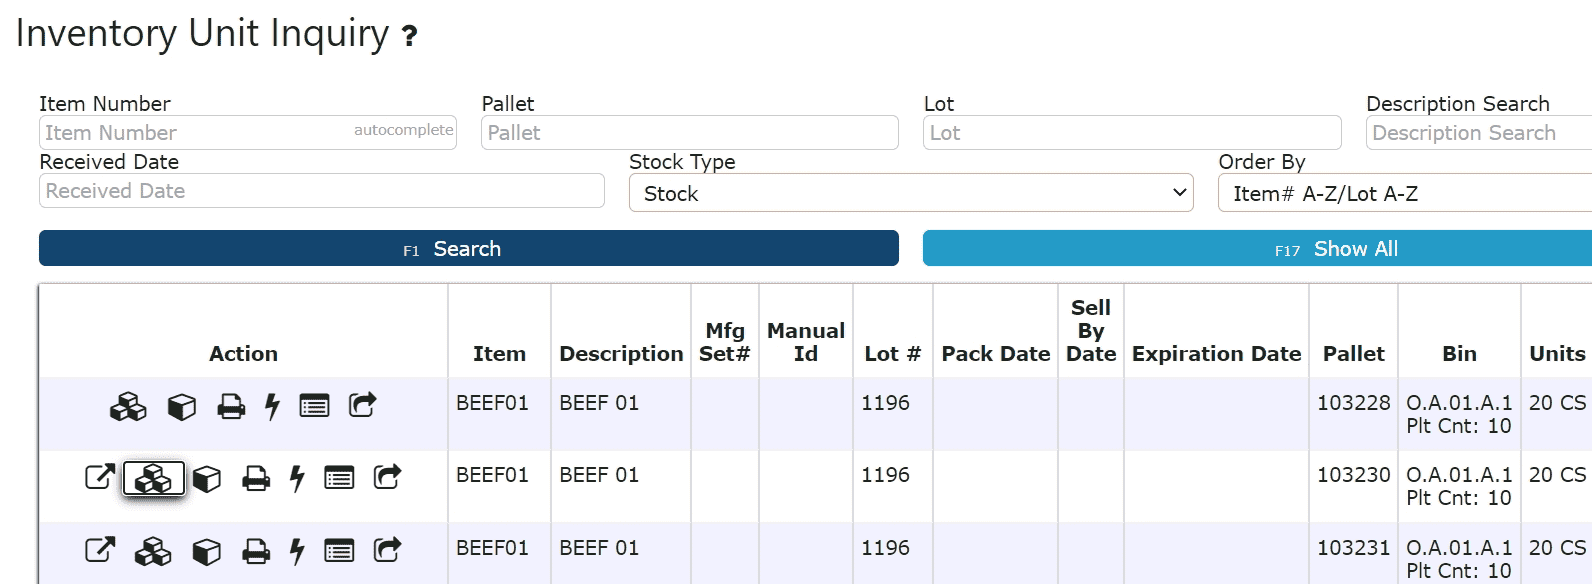Focus the Item Number autocomplete field

coord(248,132)
